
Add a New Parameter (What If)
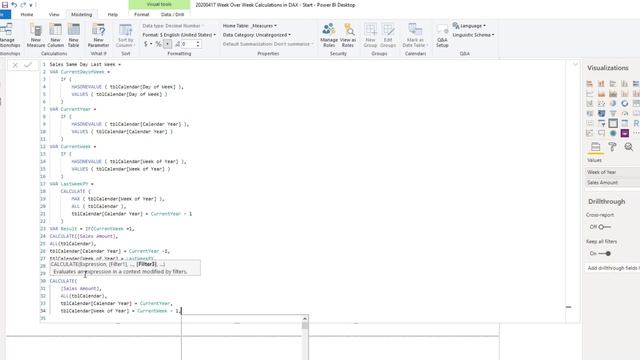98,35
